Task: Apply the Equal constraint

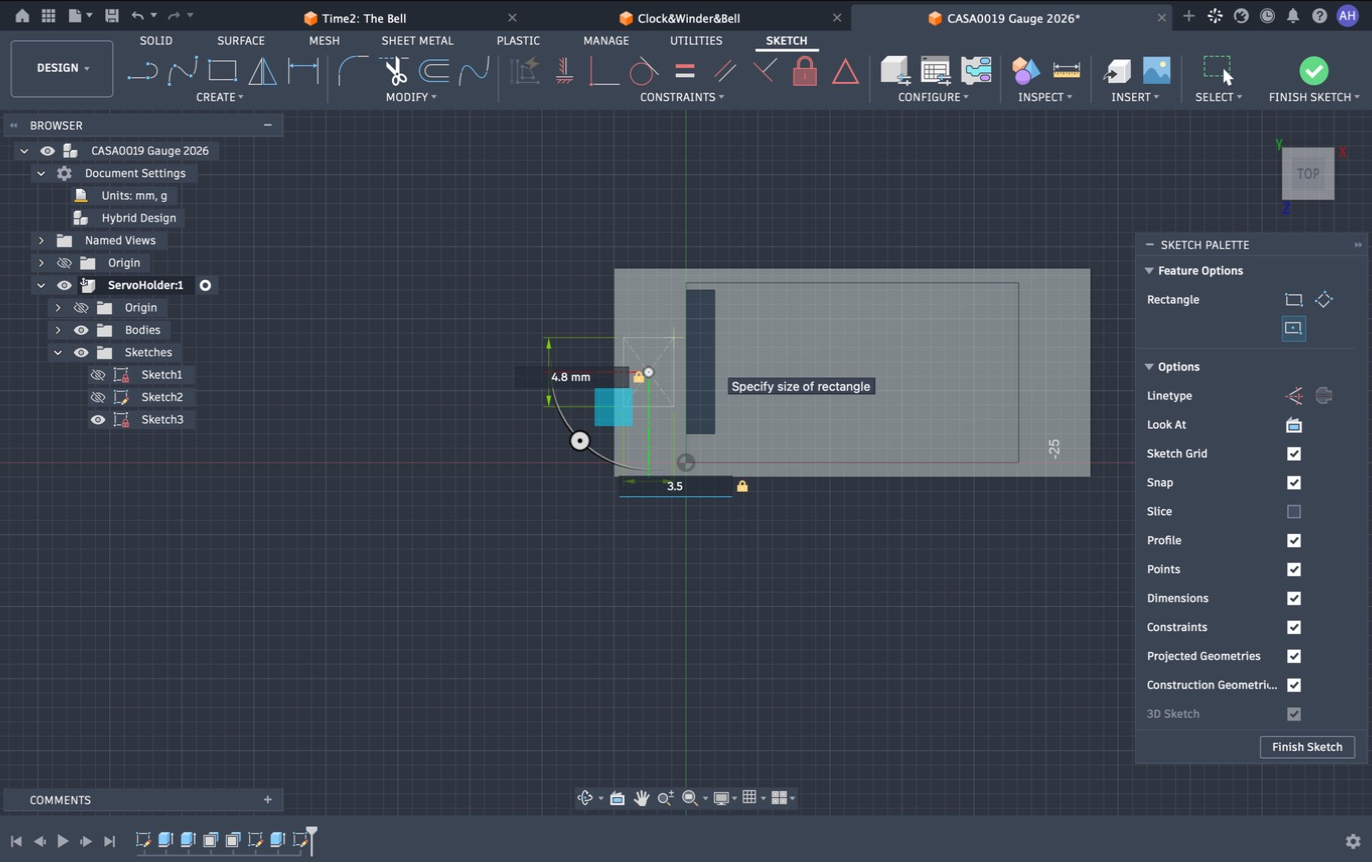Action: tap(685, 71)
